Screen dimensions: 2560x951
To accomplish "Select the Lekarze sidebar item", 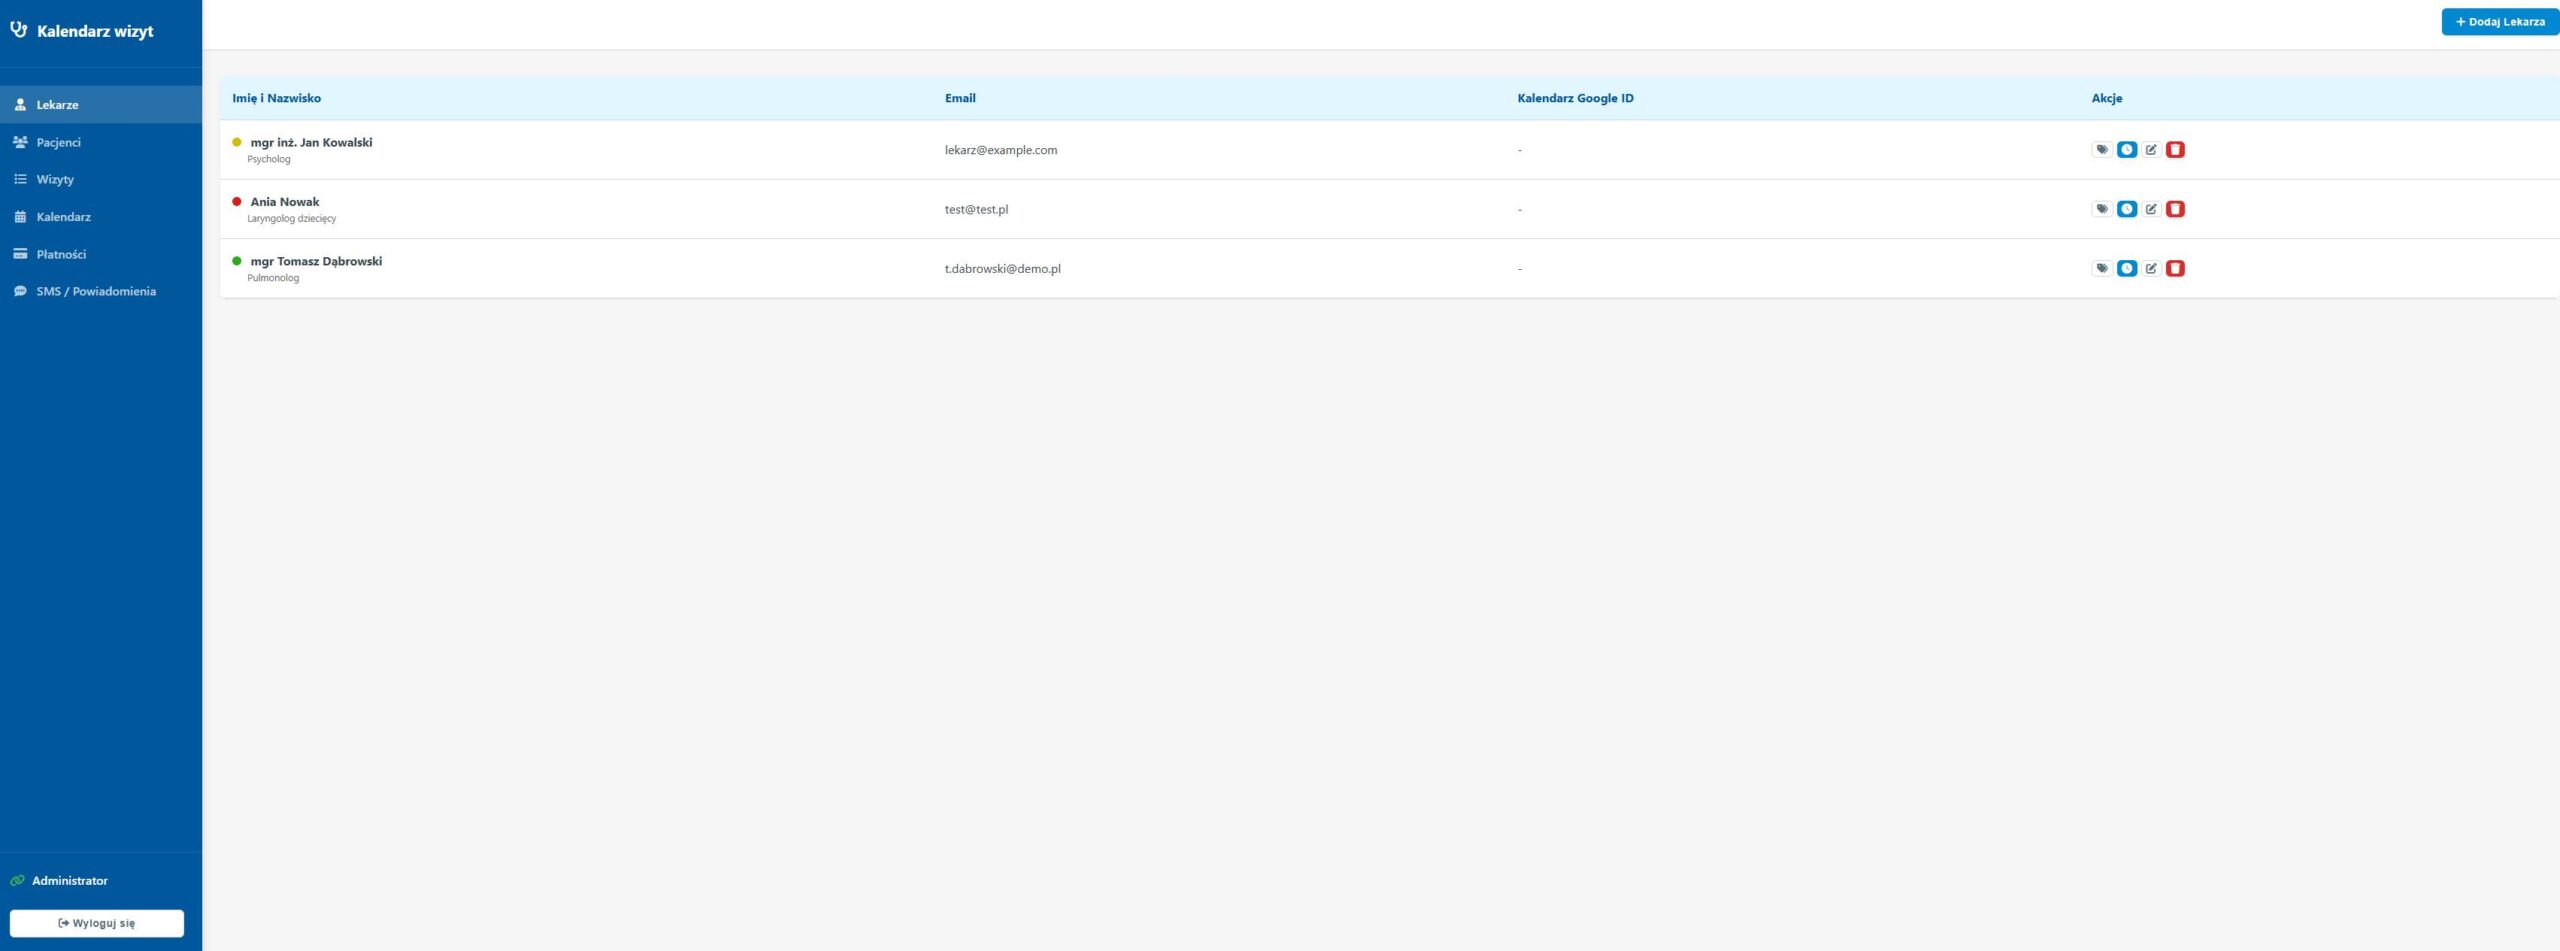I will 57,105.
